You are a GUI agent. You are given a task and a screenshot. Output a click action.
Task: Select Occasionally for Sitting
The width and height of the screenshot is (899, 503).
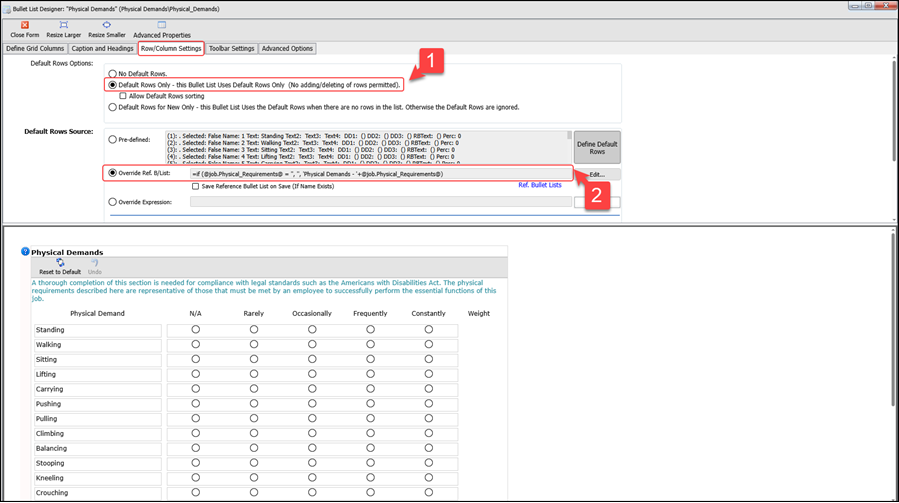click(312, 360)
